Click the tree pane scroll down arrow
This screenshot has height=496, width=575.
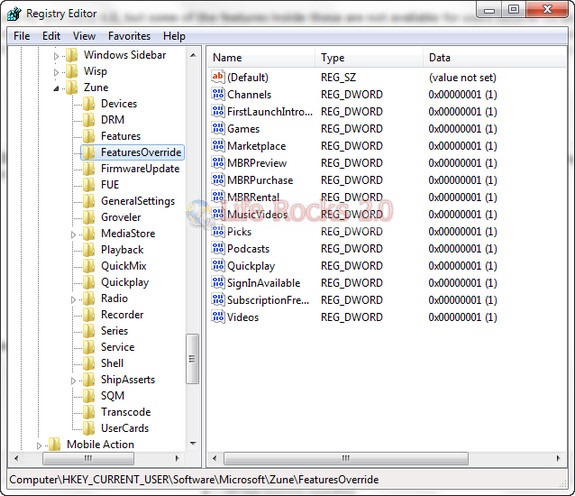point(193,444)
